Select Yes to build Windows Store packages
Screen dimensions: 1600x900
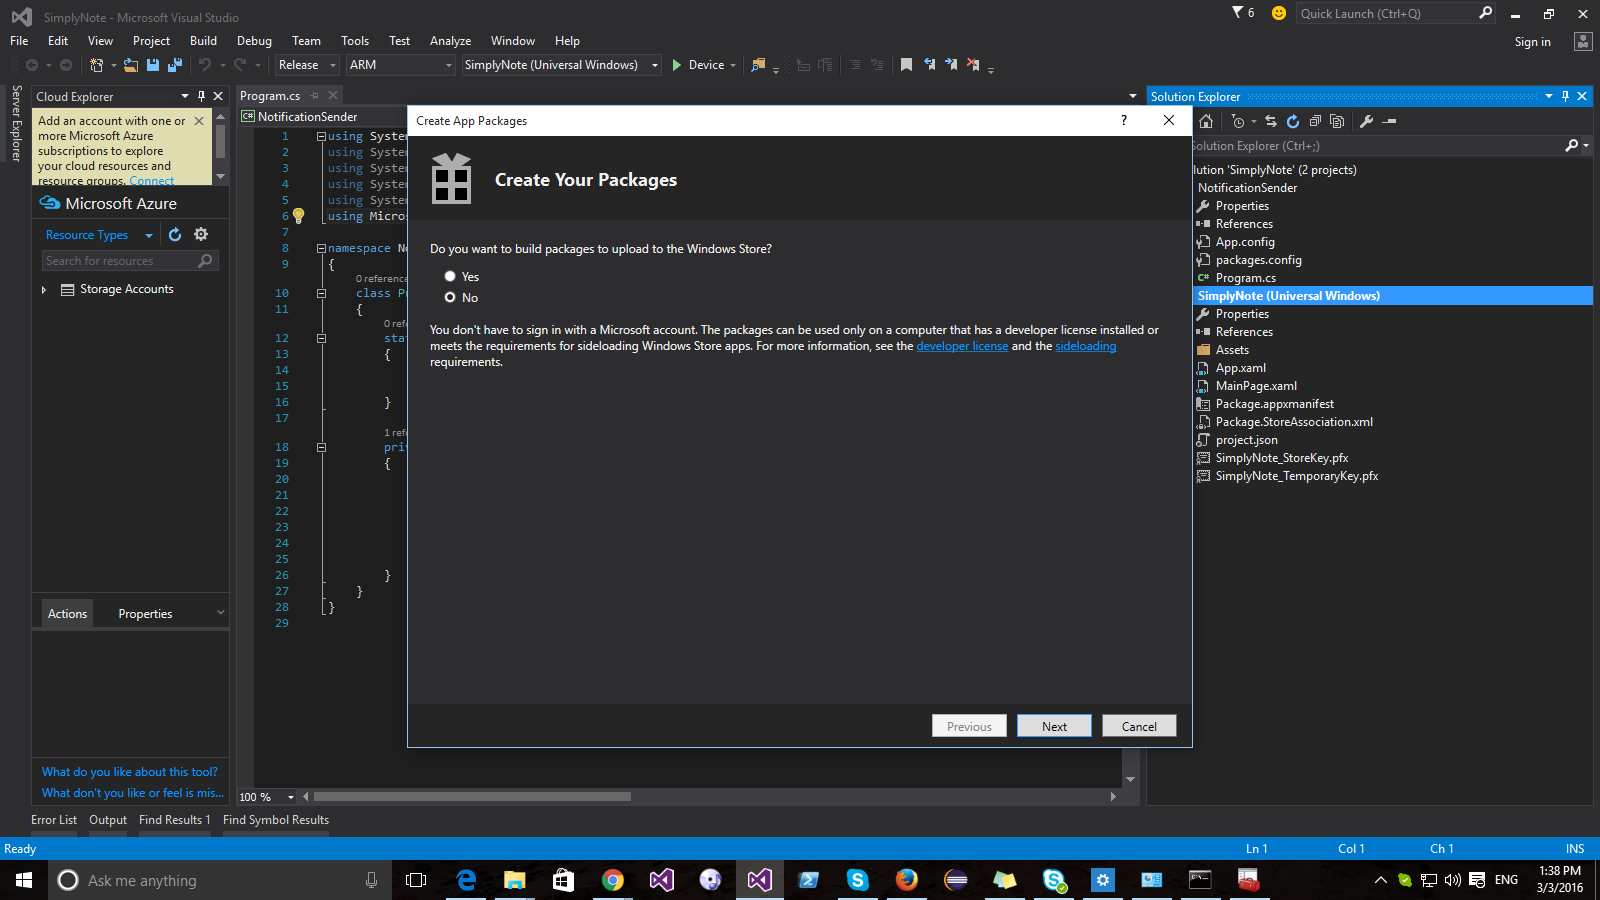(x=450, y=276)
